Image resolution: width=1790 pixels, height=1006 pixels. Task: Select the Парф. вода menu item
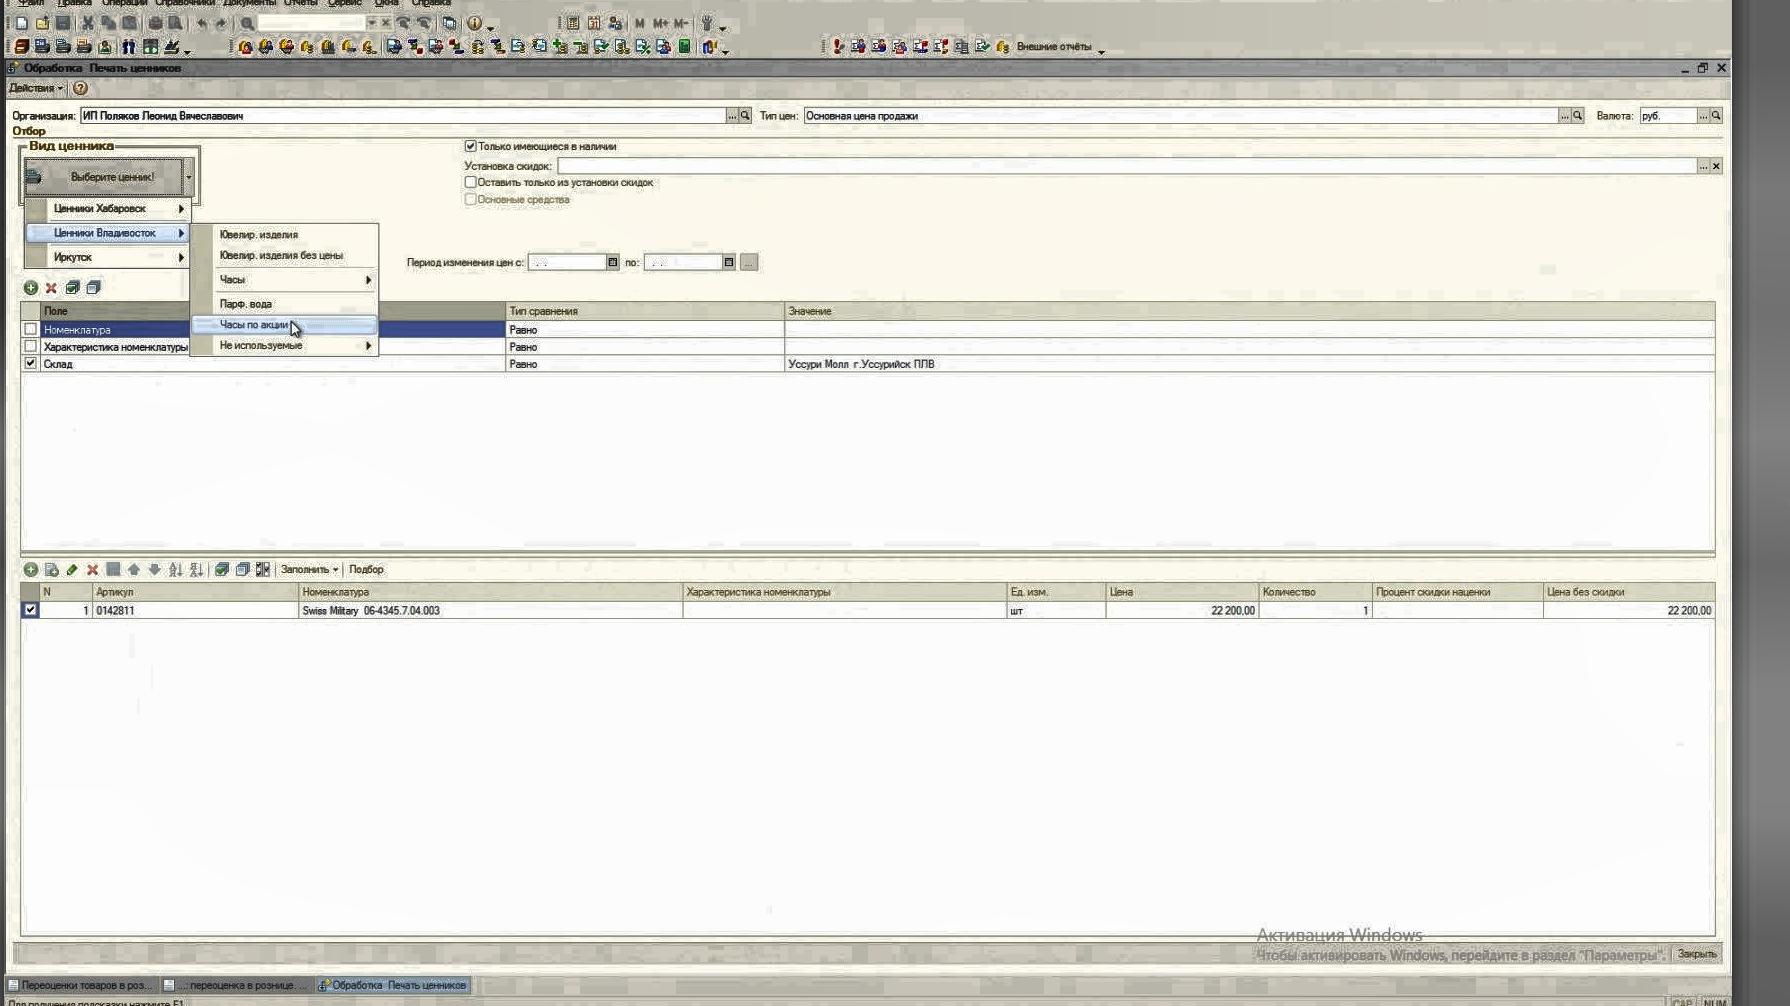[x=246, y=303]
